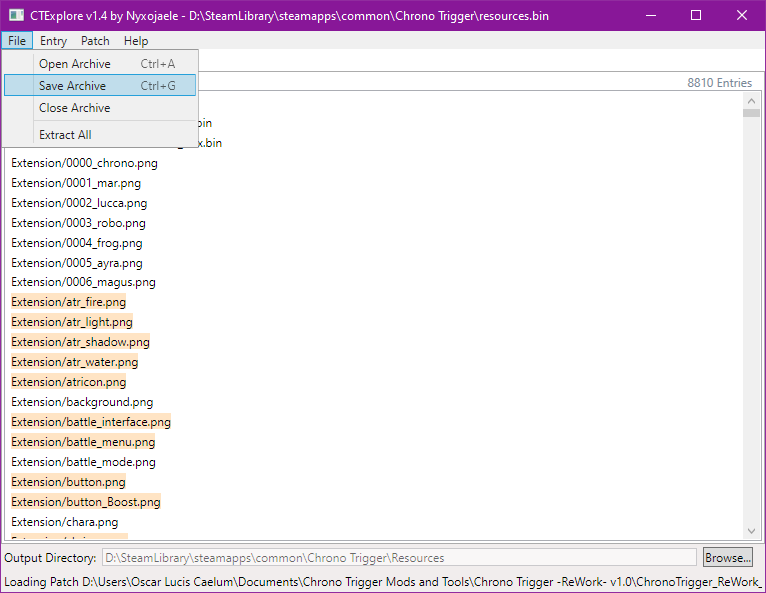Select Extension/battle_mode.png entry
This screenshot has width=766, height=593.
coord(84,462)
